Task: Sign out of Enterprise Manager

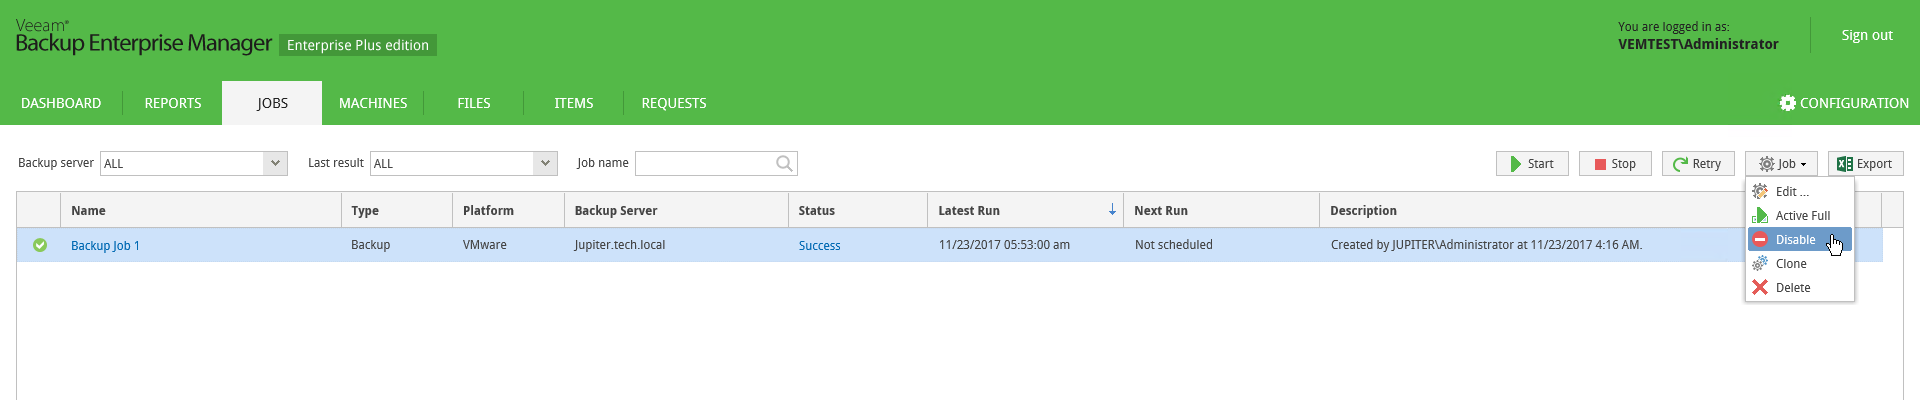Action: point(1867,35)
